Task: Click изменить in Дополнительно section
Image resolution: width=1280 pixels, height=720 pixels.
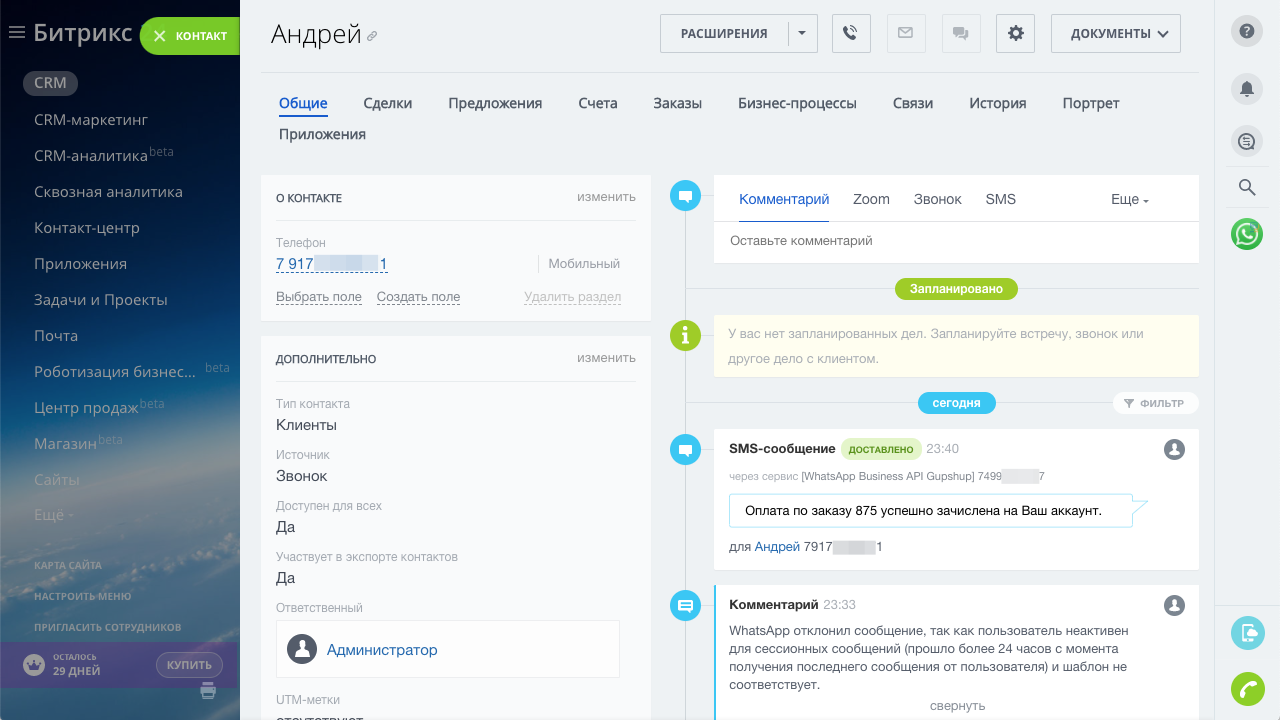Action: tap(606, 358)
